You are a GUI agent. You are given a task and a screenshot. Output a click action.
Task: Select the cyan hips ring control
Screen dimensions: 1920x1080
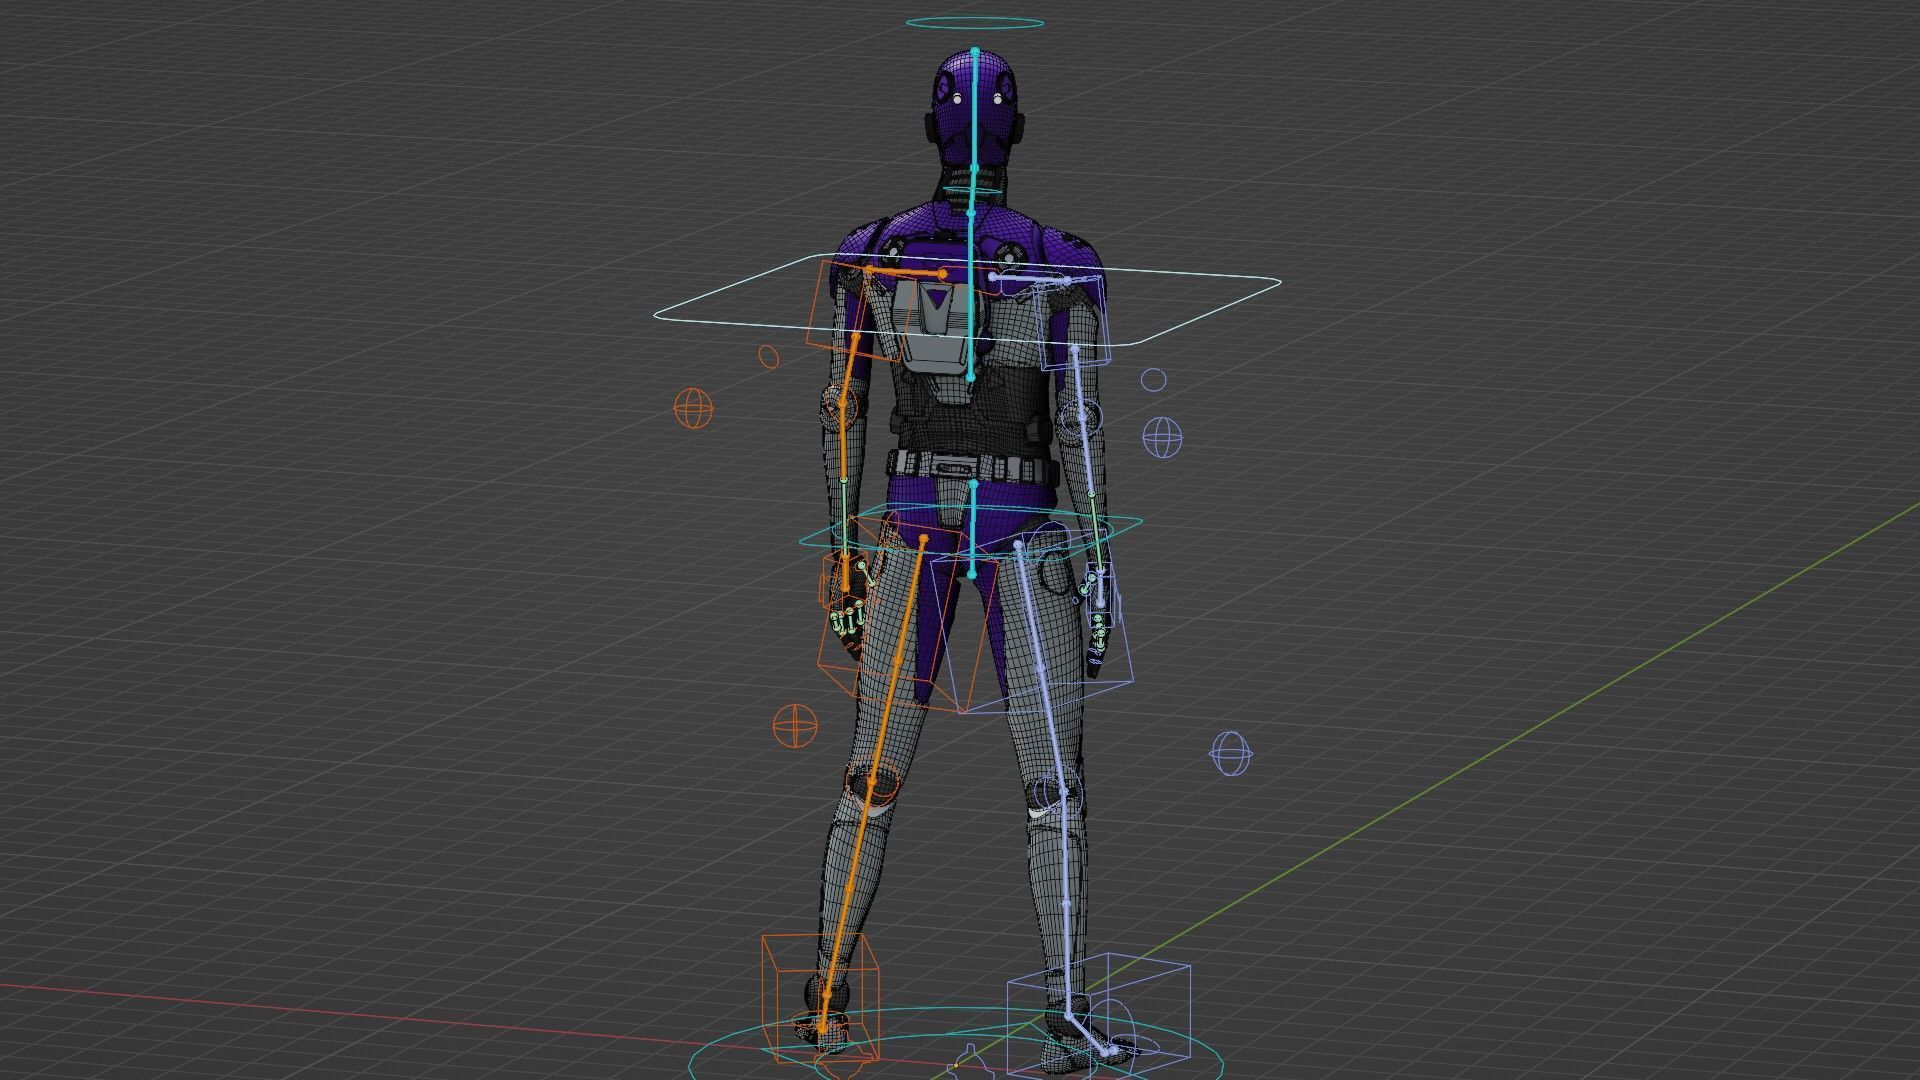(x=970, y=530)
